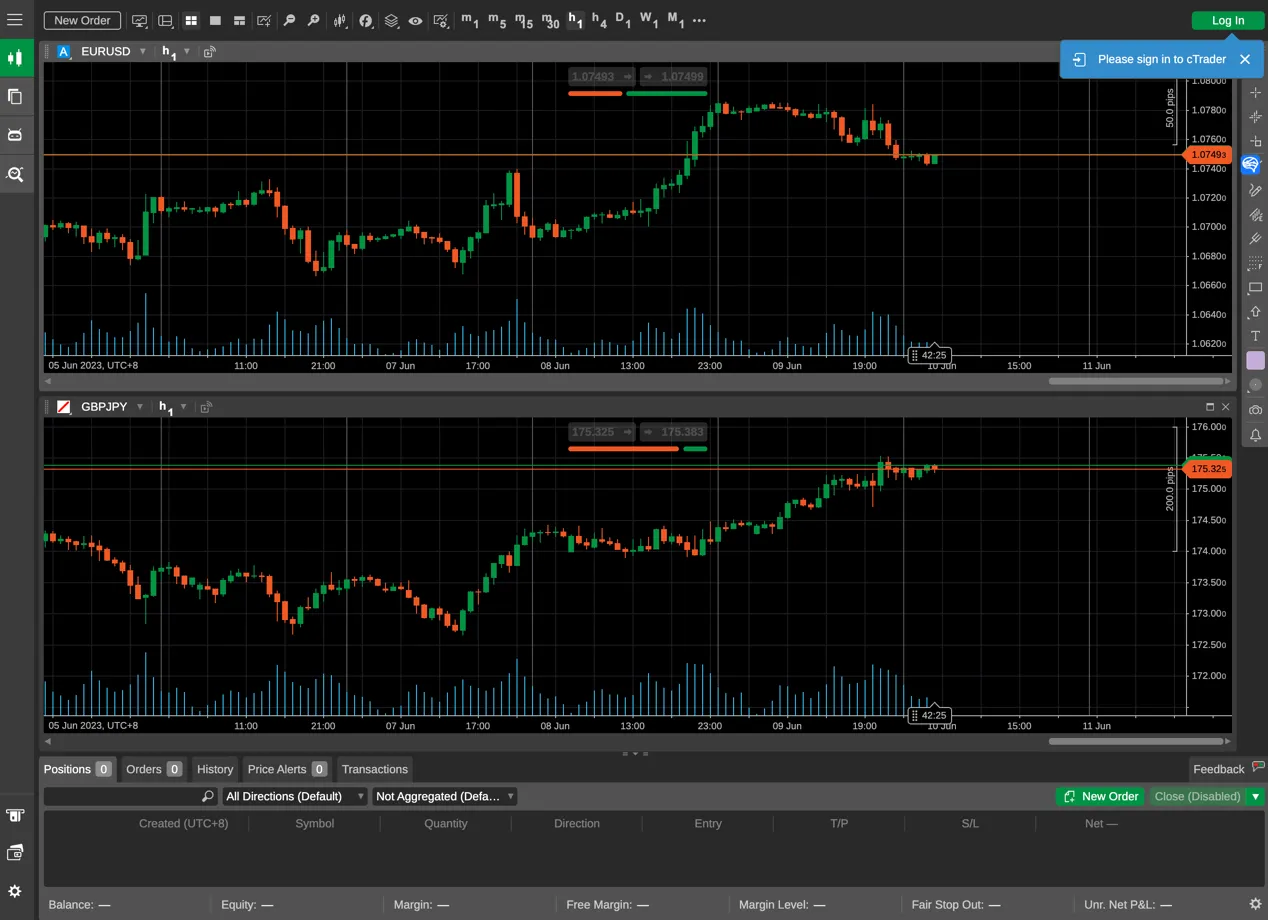Image resolution: width=1268 pixels, height=920 pixels.
Task: Select the h4 timeframe
Action: [599, 20]
